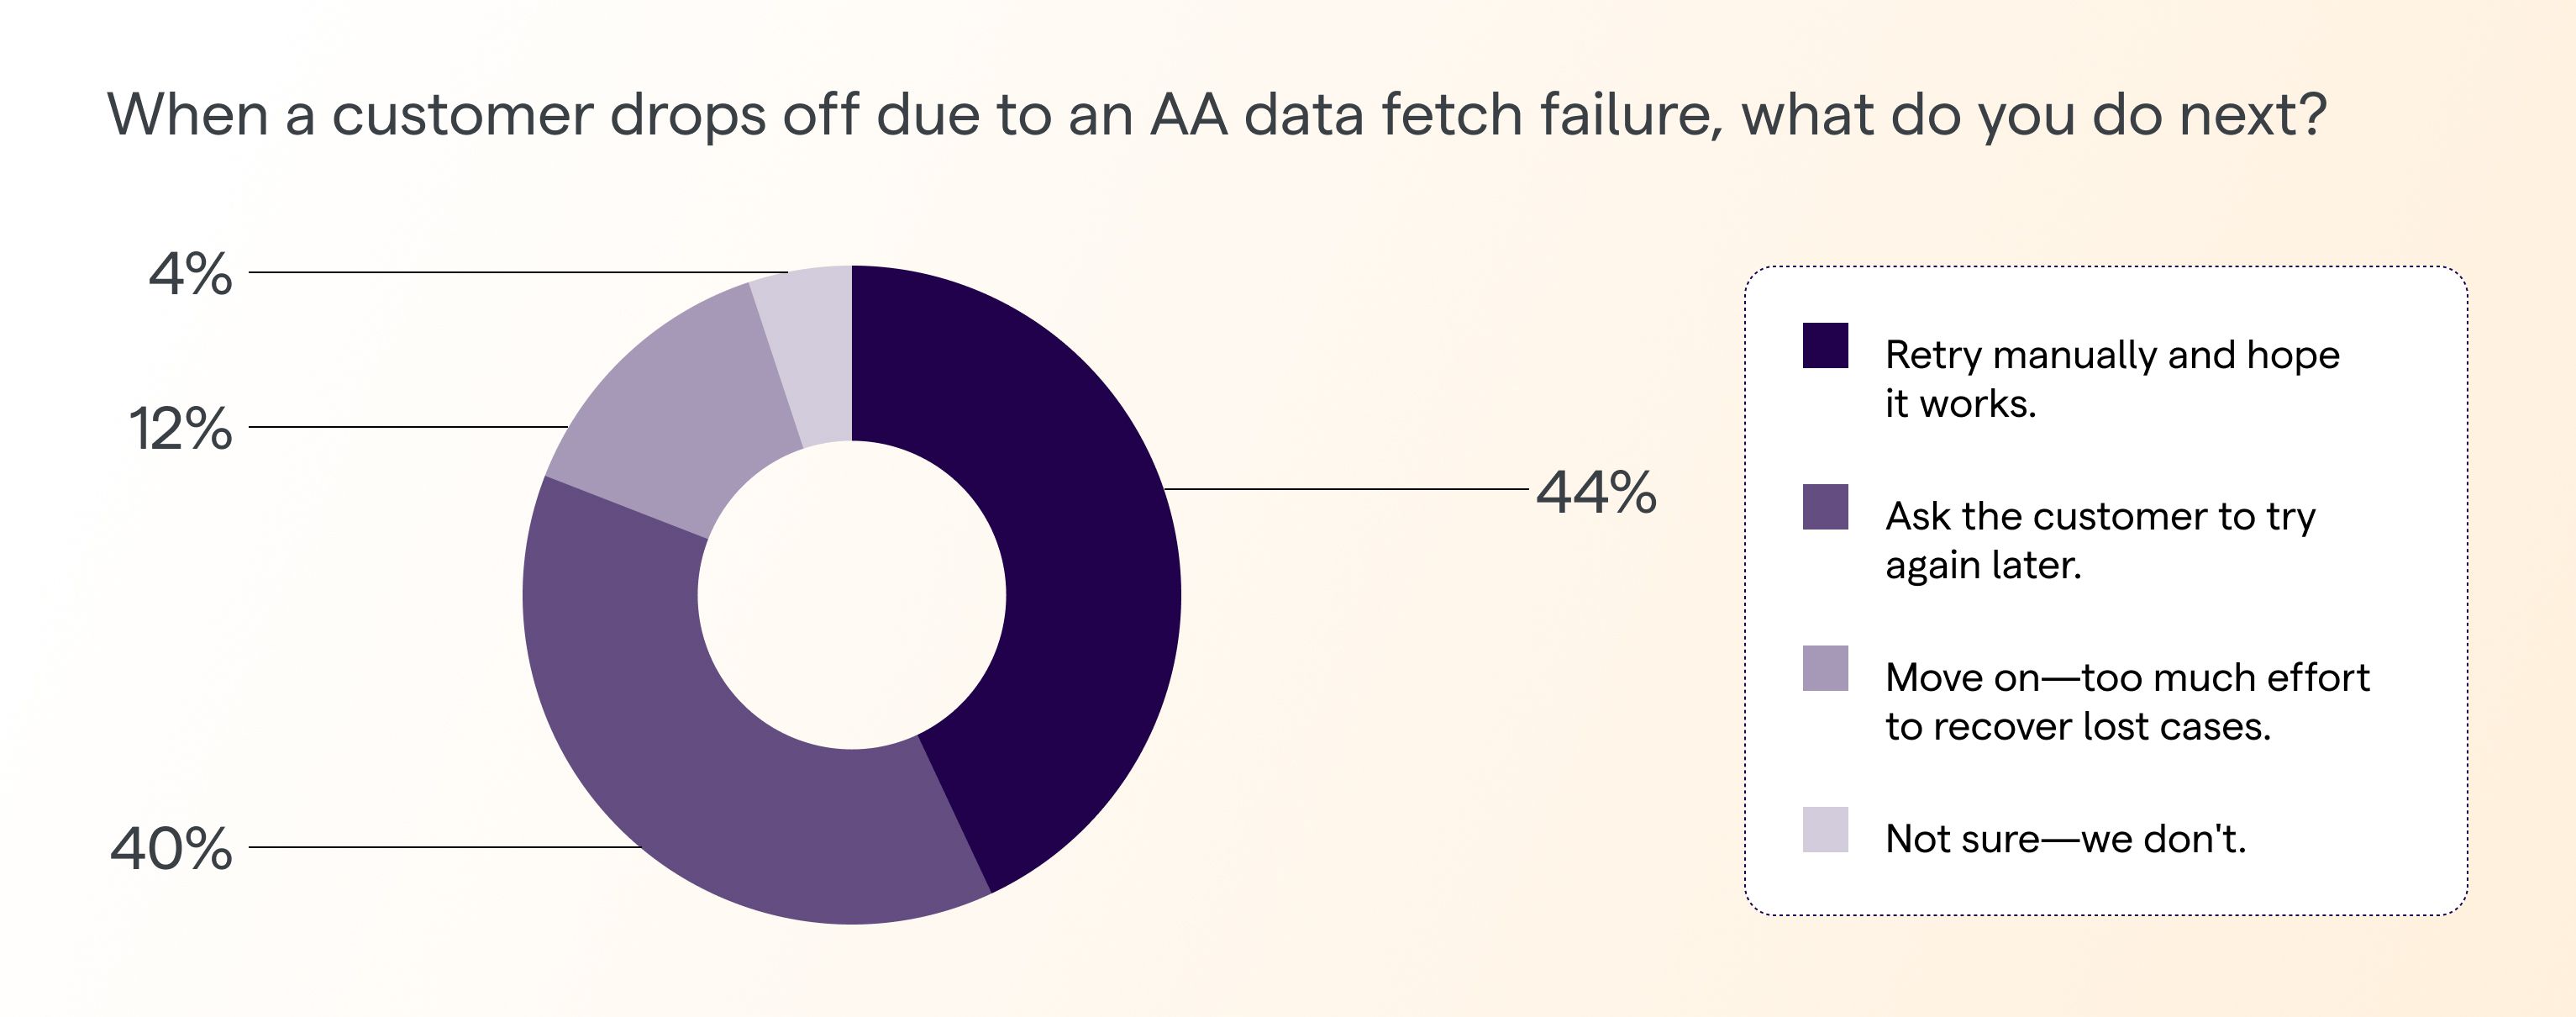Click the empty center of the donut chart
The width and height of the screenshot is (2576, 1017).
click(x=851, y=595)
